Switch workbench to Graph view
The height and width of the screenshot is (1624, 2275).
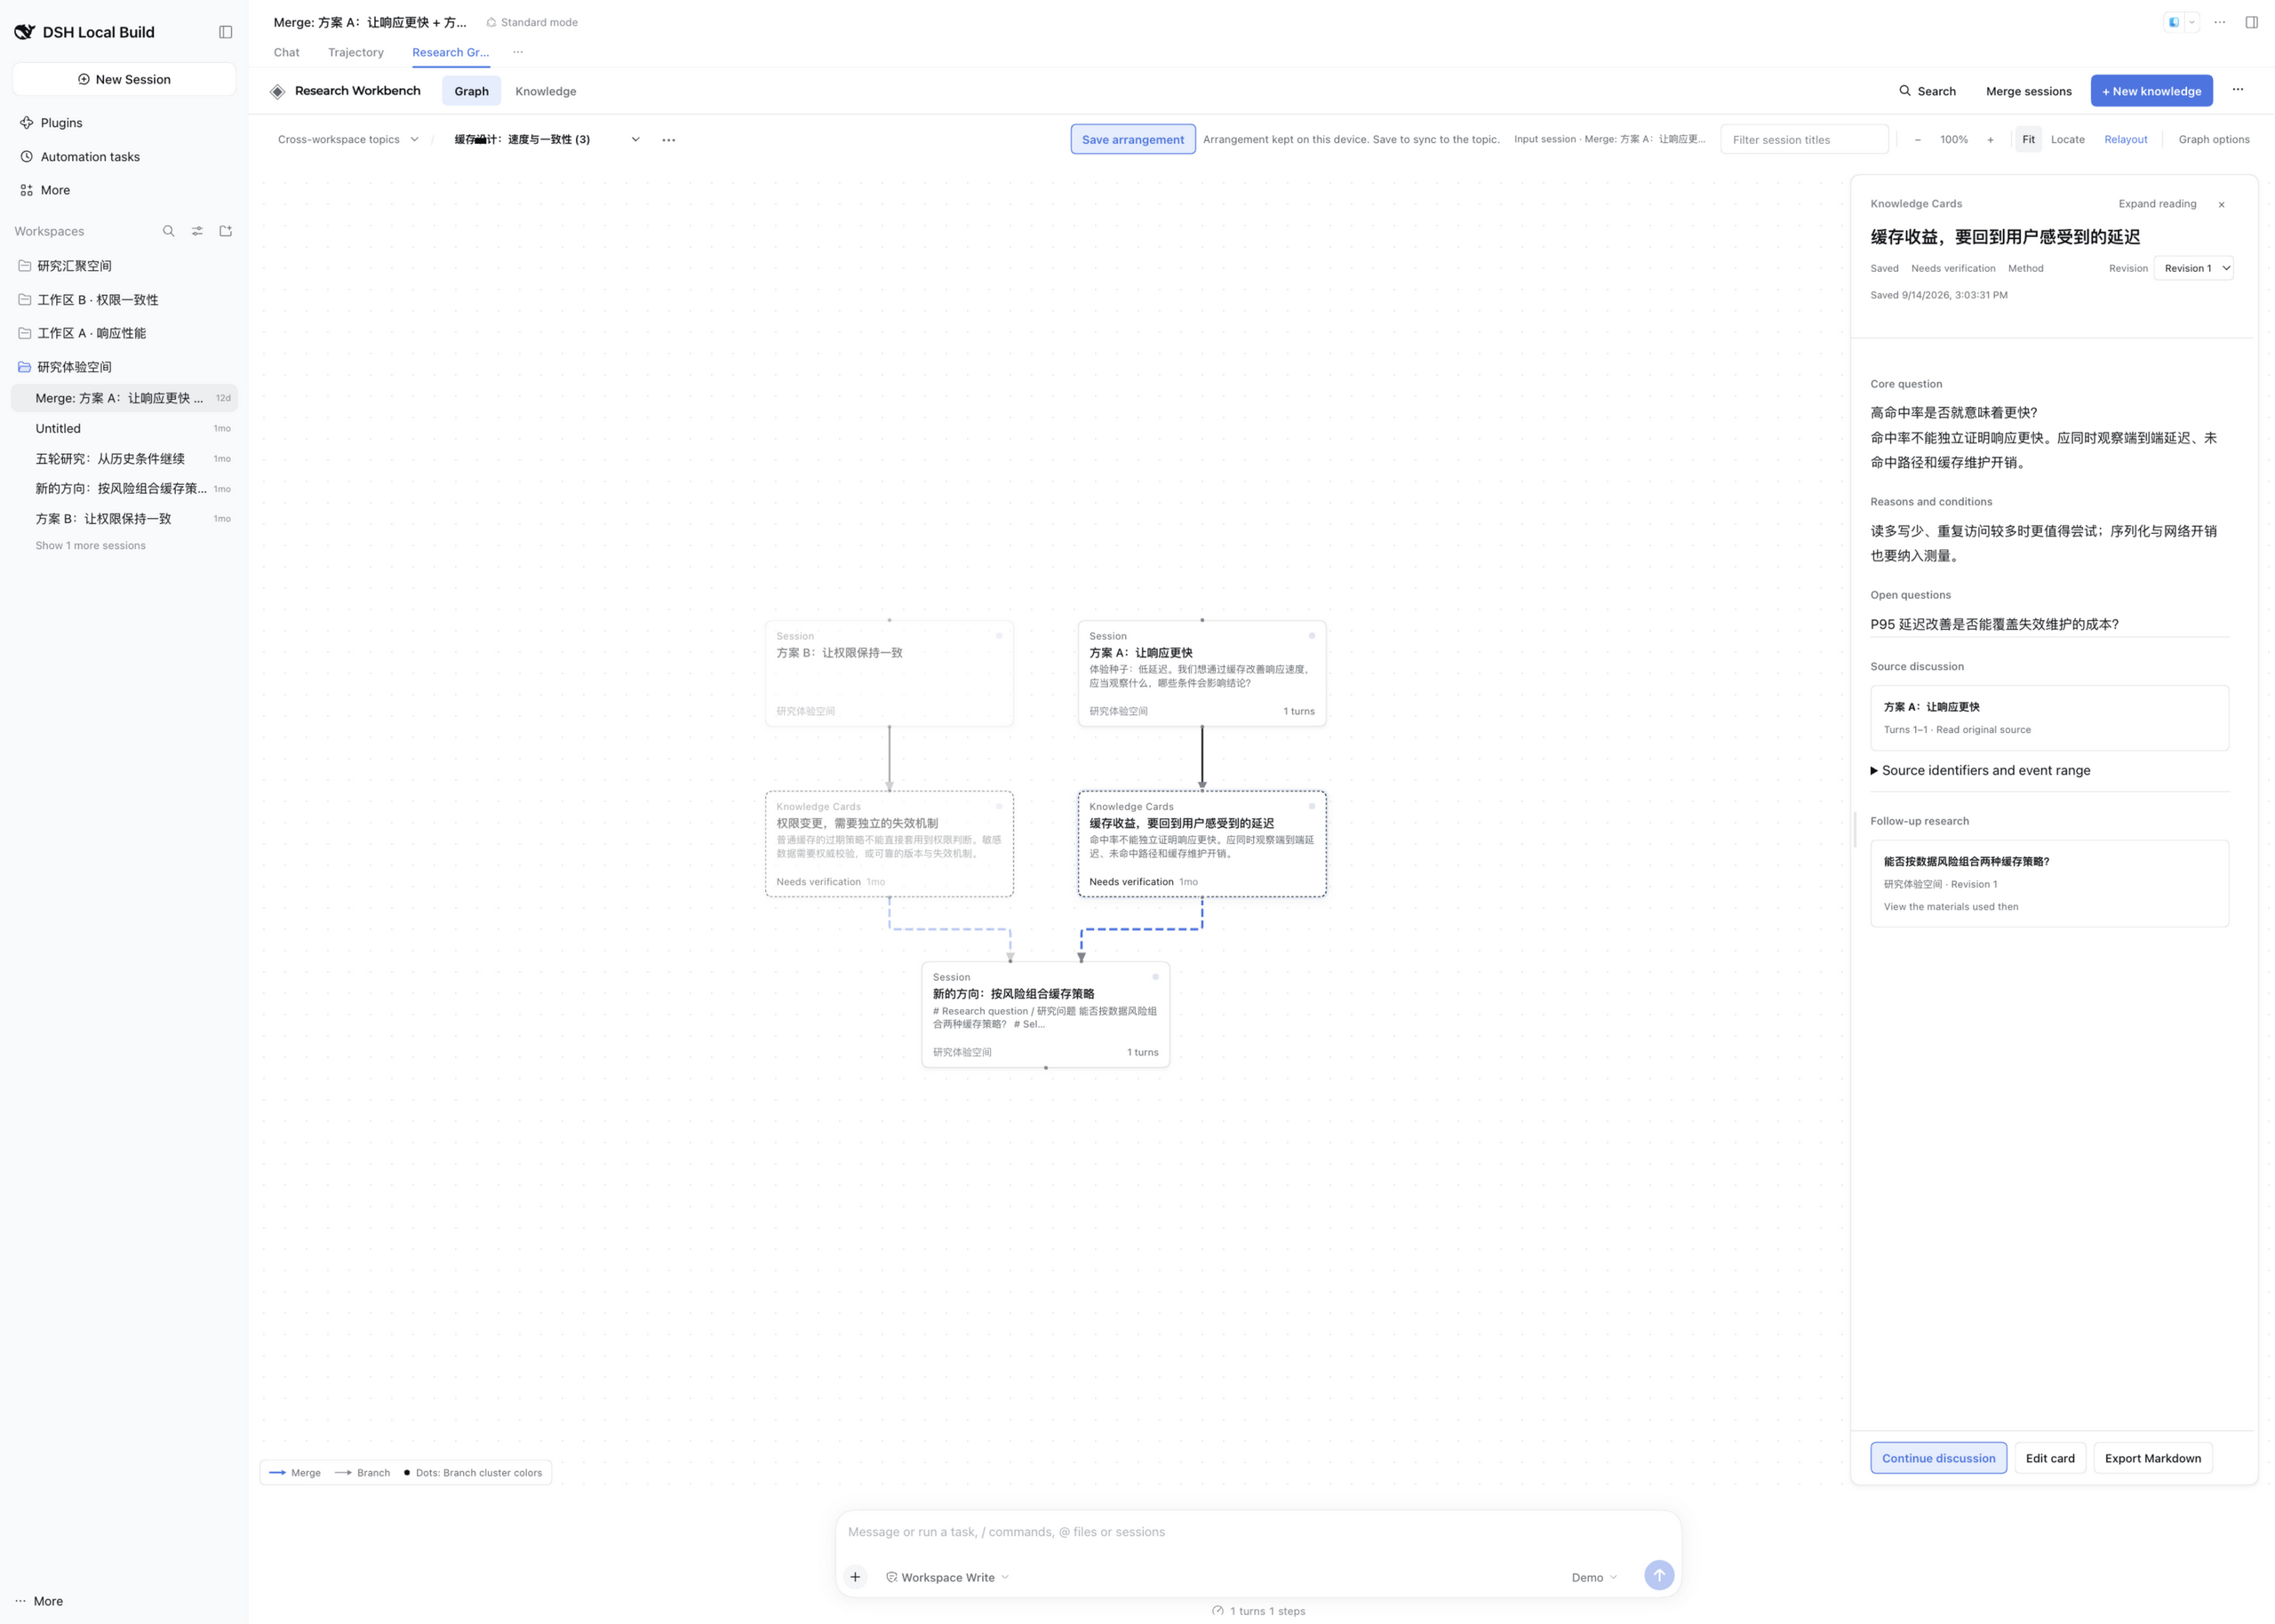click(471, 91)
